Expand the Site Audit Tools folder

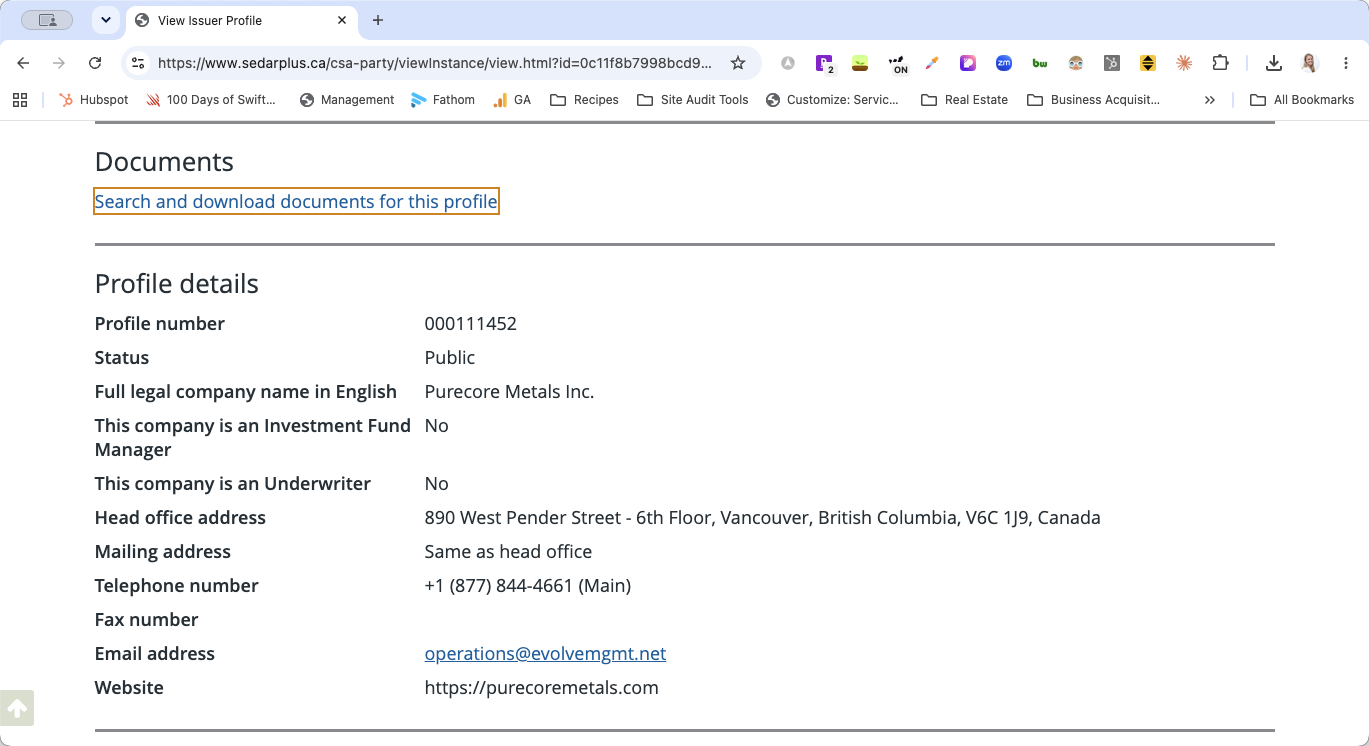tap(692, 100)
